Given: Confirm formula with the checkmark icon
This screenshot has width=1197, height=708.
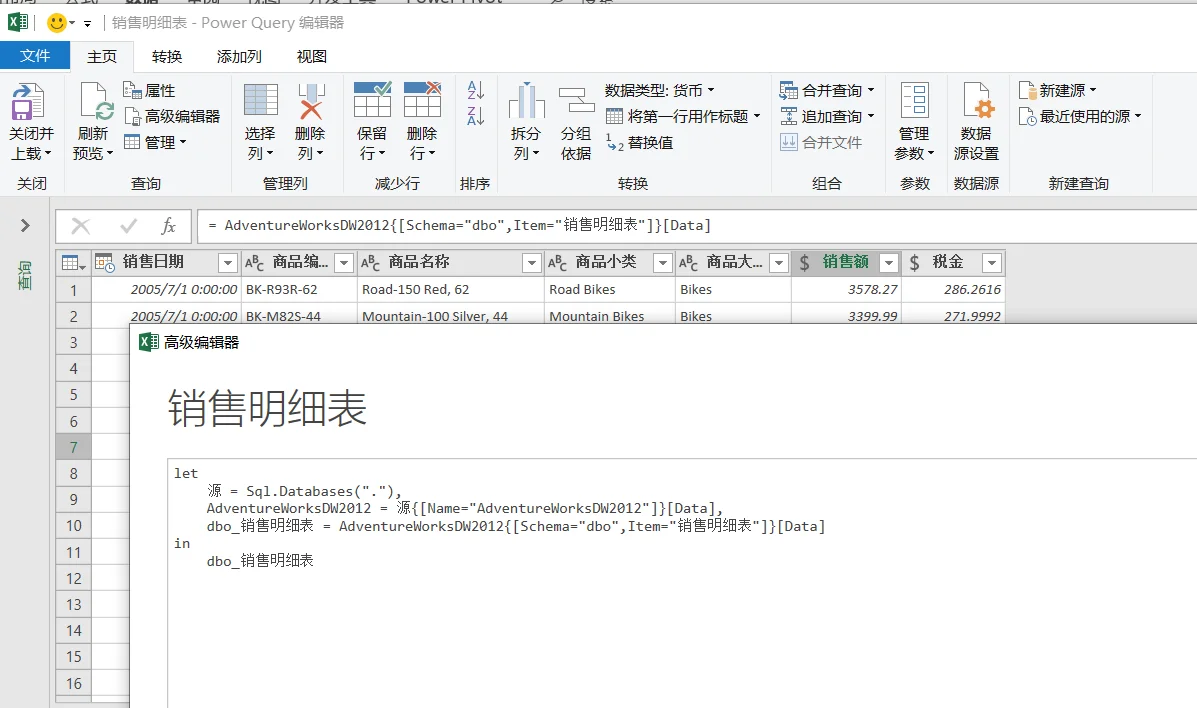Looking at the screenshot, I should 129,225.
